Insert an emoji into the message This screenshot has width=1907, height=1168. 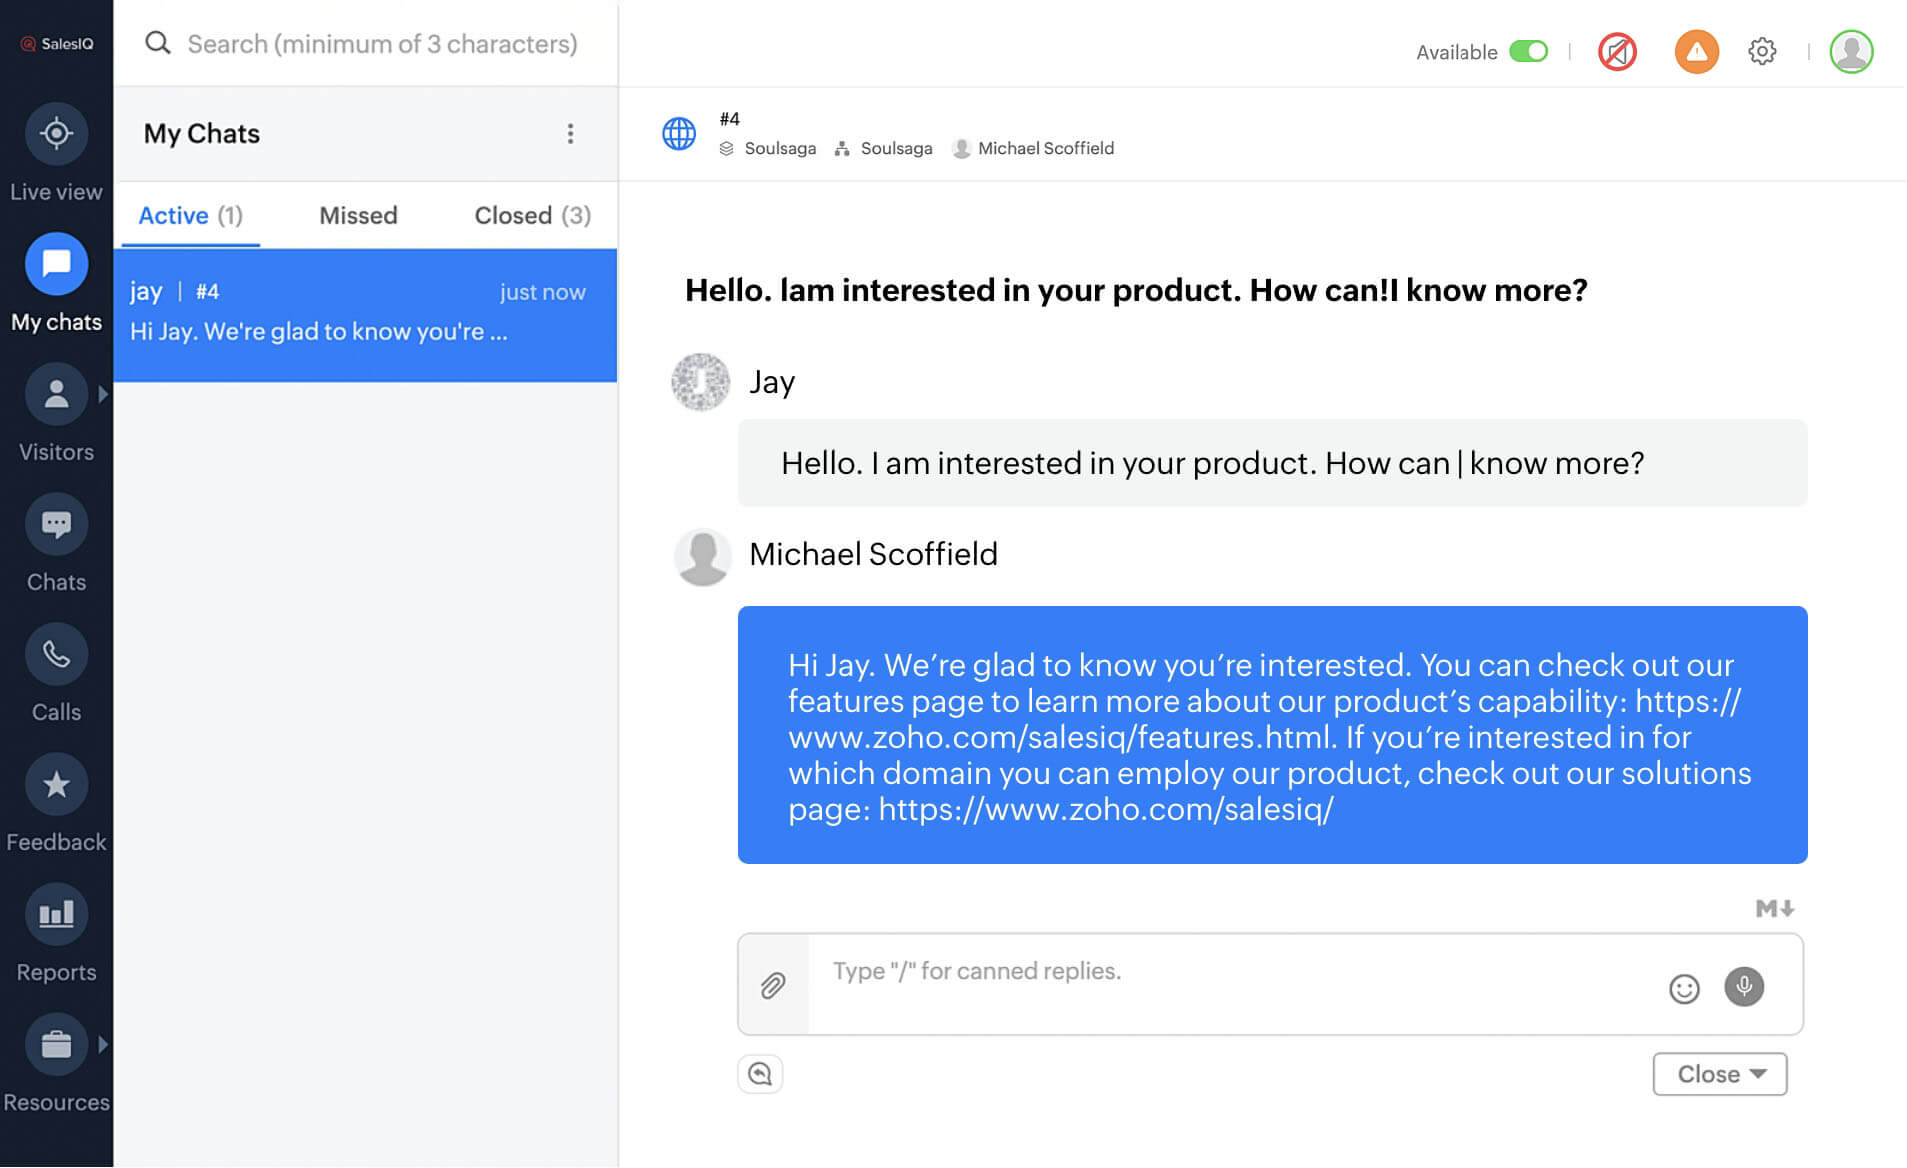pos(1684,988)
